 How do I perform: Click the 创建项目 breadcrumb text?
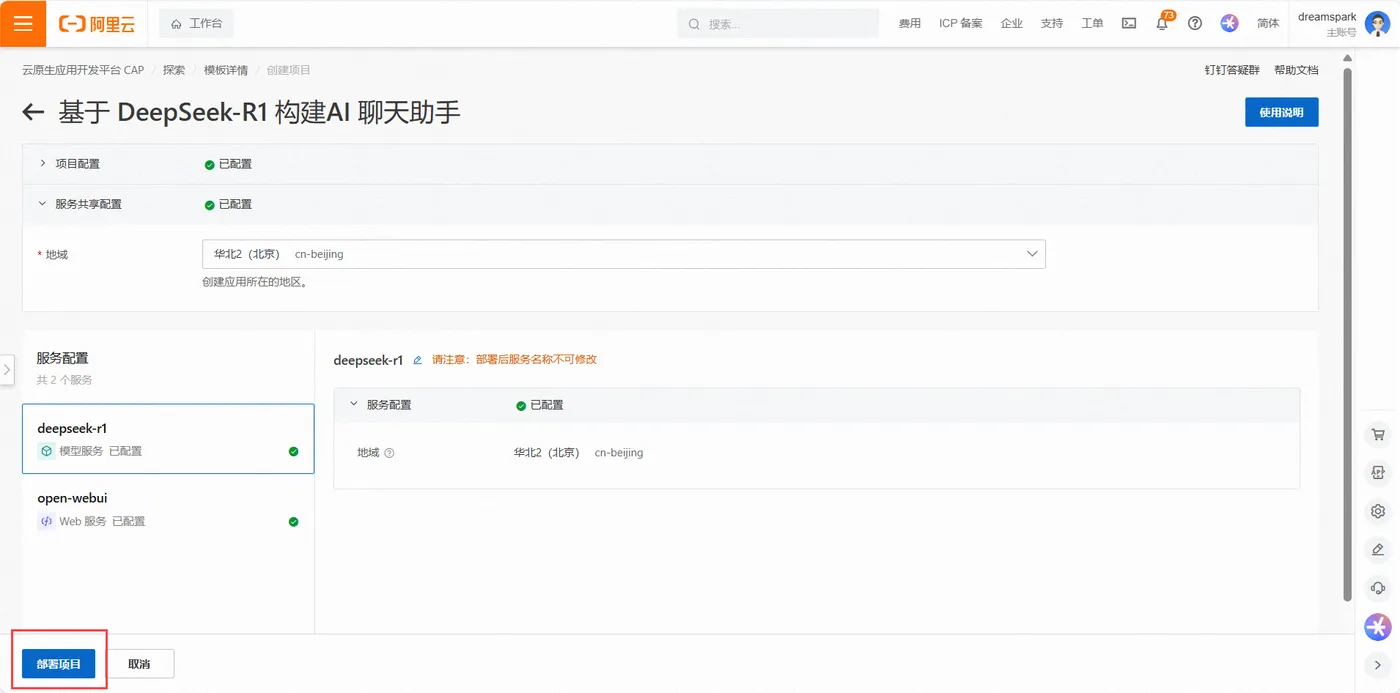click(x=288, y=70)
